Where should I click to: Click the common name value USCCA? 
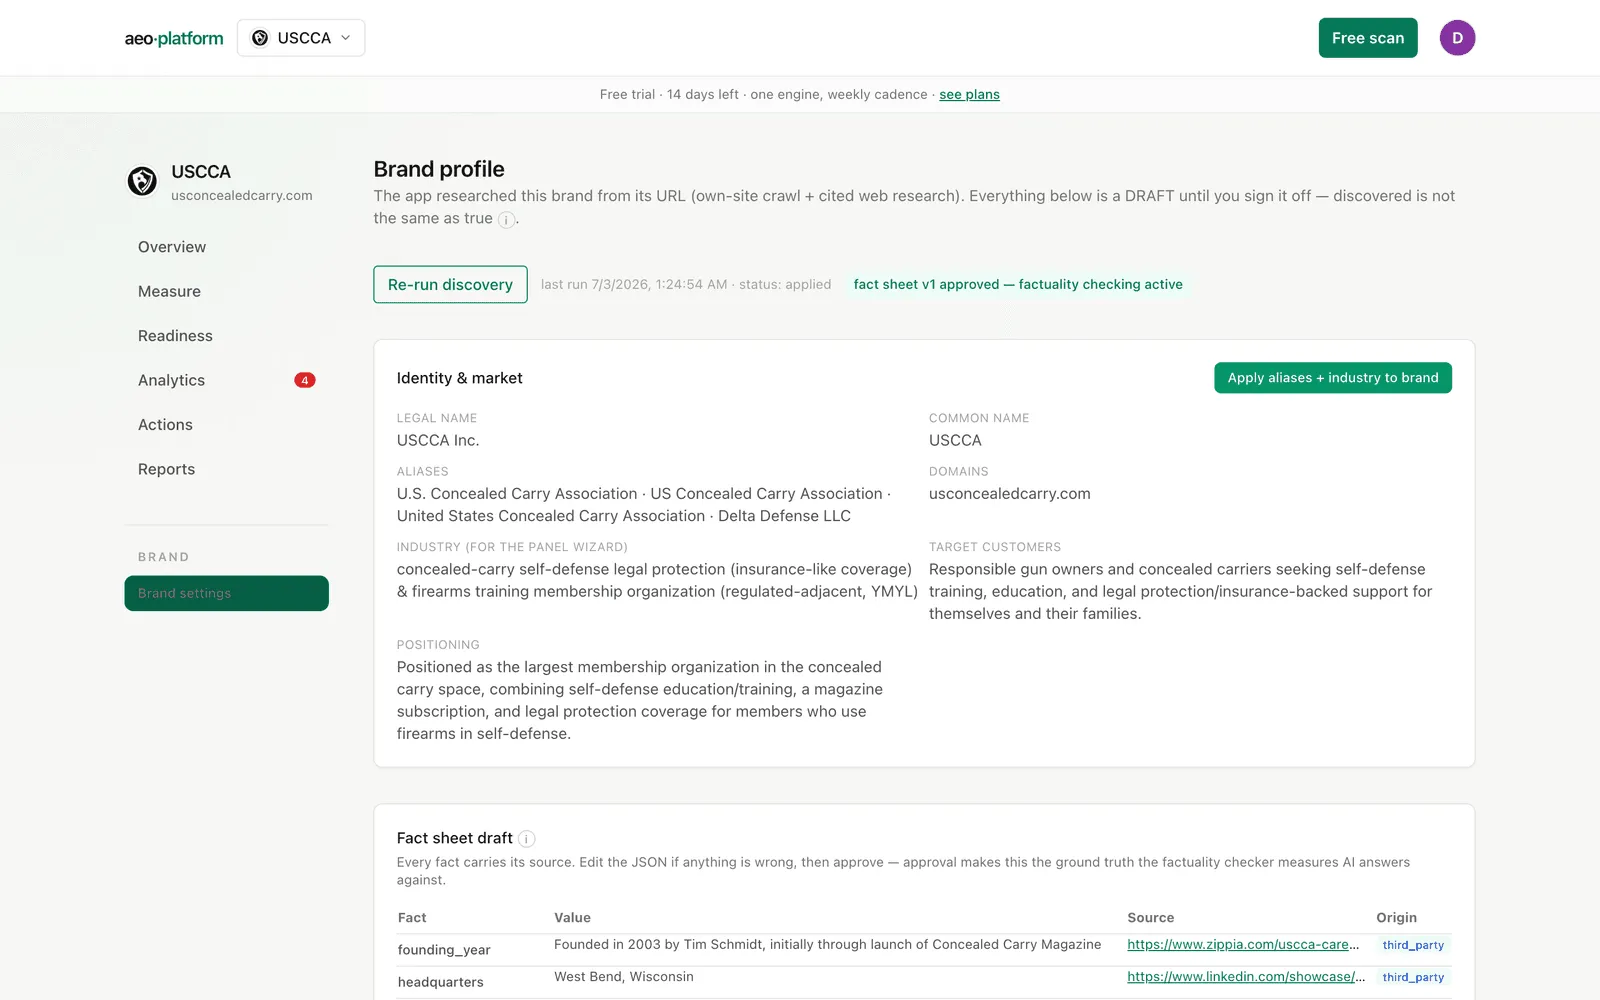[955, 440]
